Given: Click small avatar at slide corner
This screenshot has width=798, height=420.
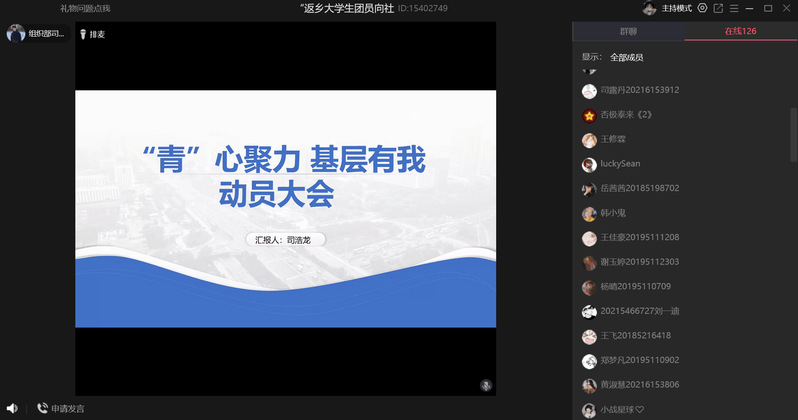Looking at the screenshot, I should click(x=486, y=384).
